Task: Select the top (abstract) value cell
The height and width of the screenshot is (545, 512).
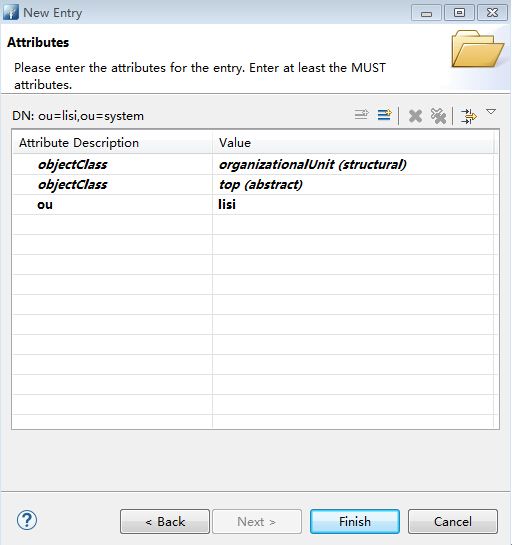Action: [x=353, y=185]
